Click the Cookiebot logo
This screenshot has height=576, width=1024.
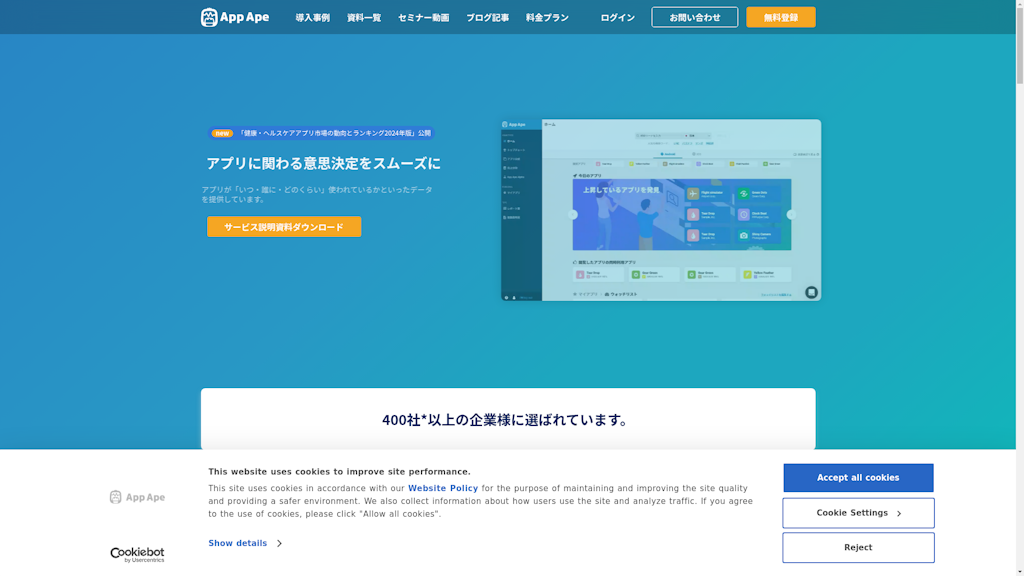[137, 554]
